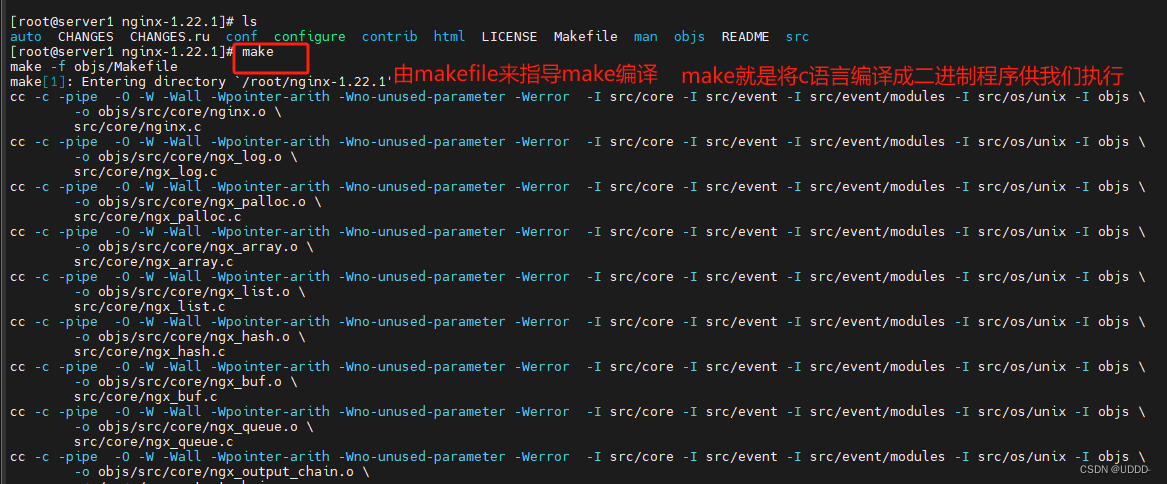Select the "CHANGES" file name without .ru
The width and height of the screenshot is (1167, 484).
tap(86, 36)
